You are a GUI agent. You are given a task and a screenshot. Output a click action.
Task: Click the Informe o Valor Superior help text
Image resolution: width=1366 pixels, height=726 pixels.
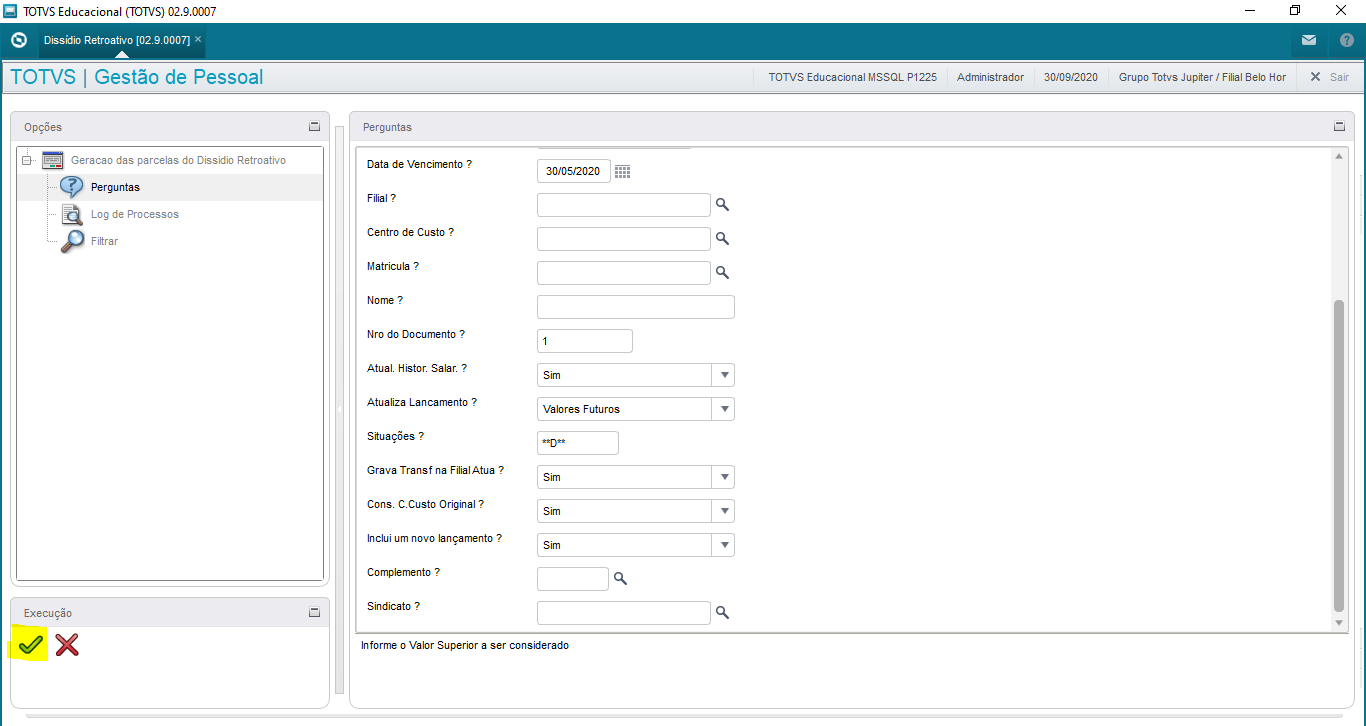point(465,645)
